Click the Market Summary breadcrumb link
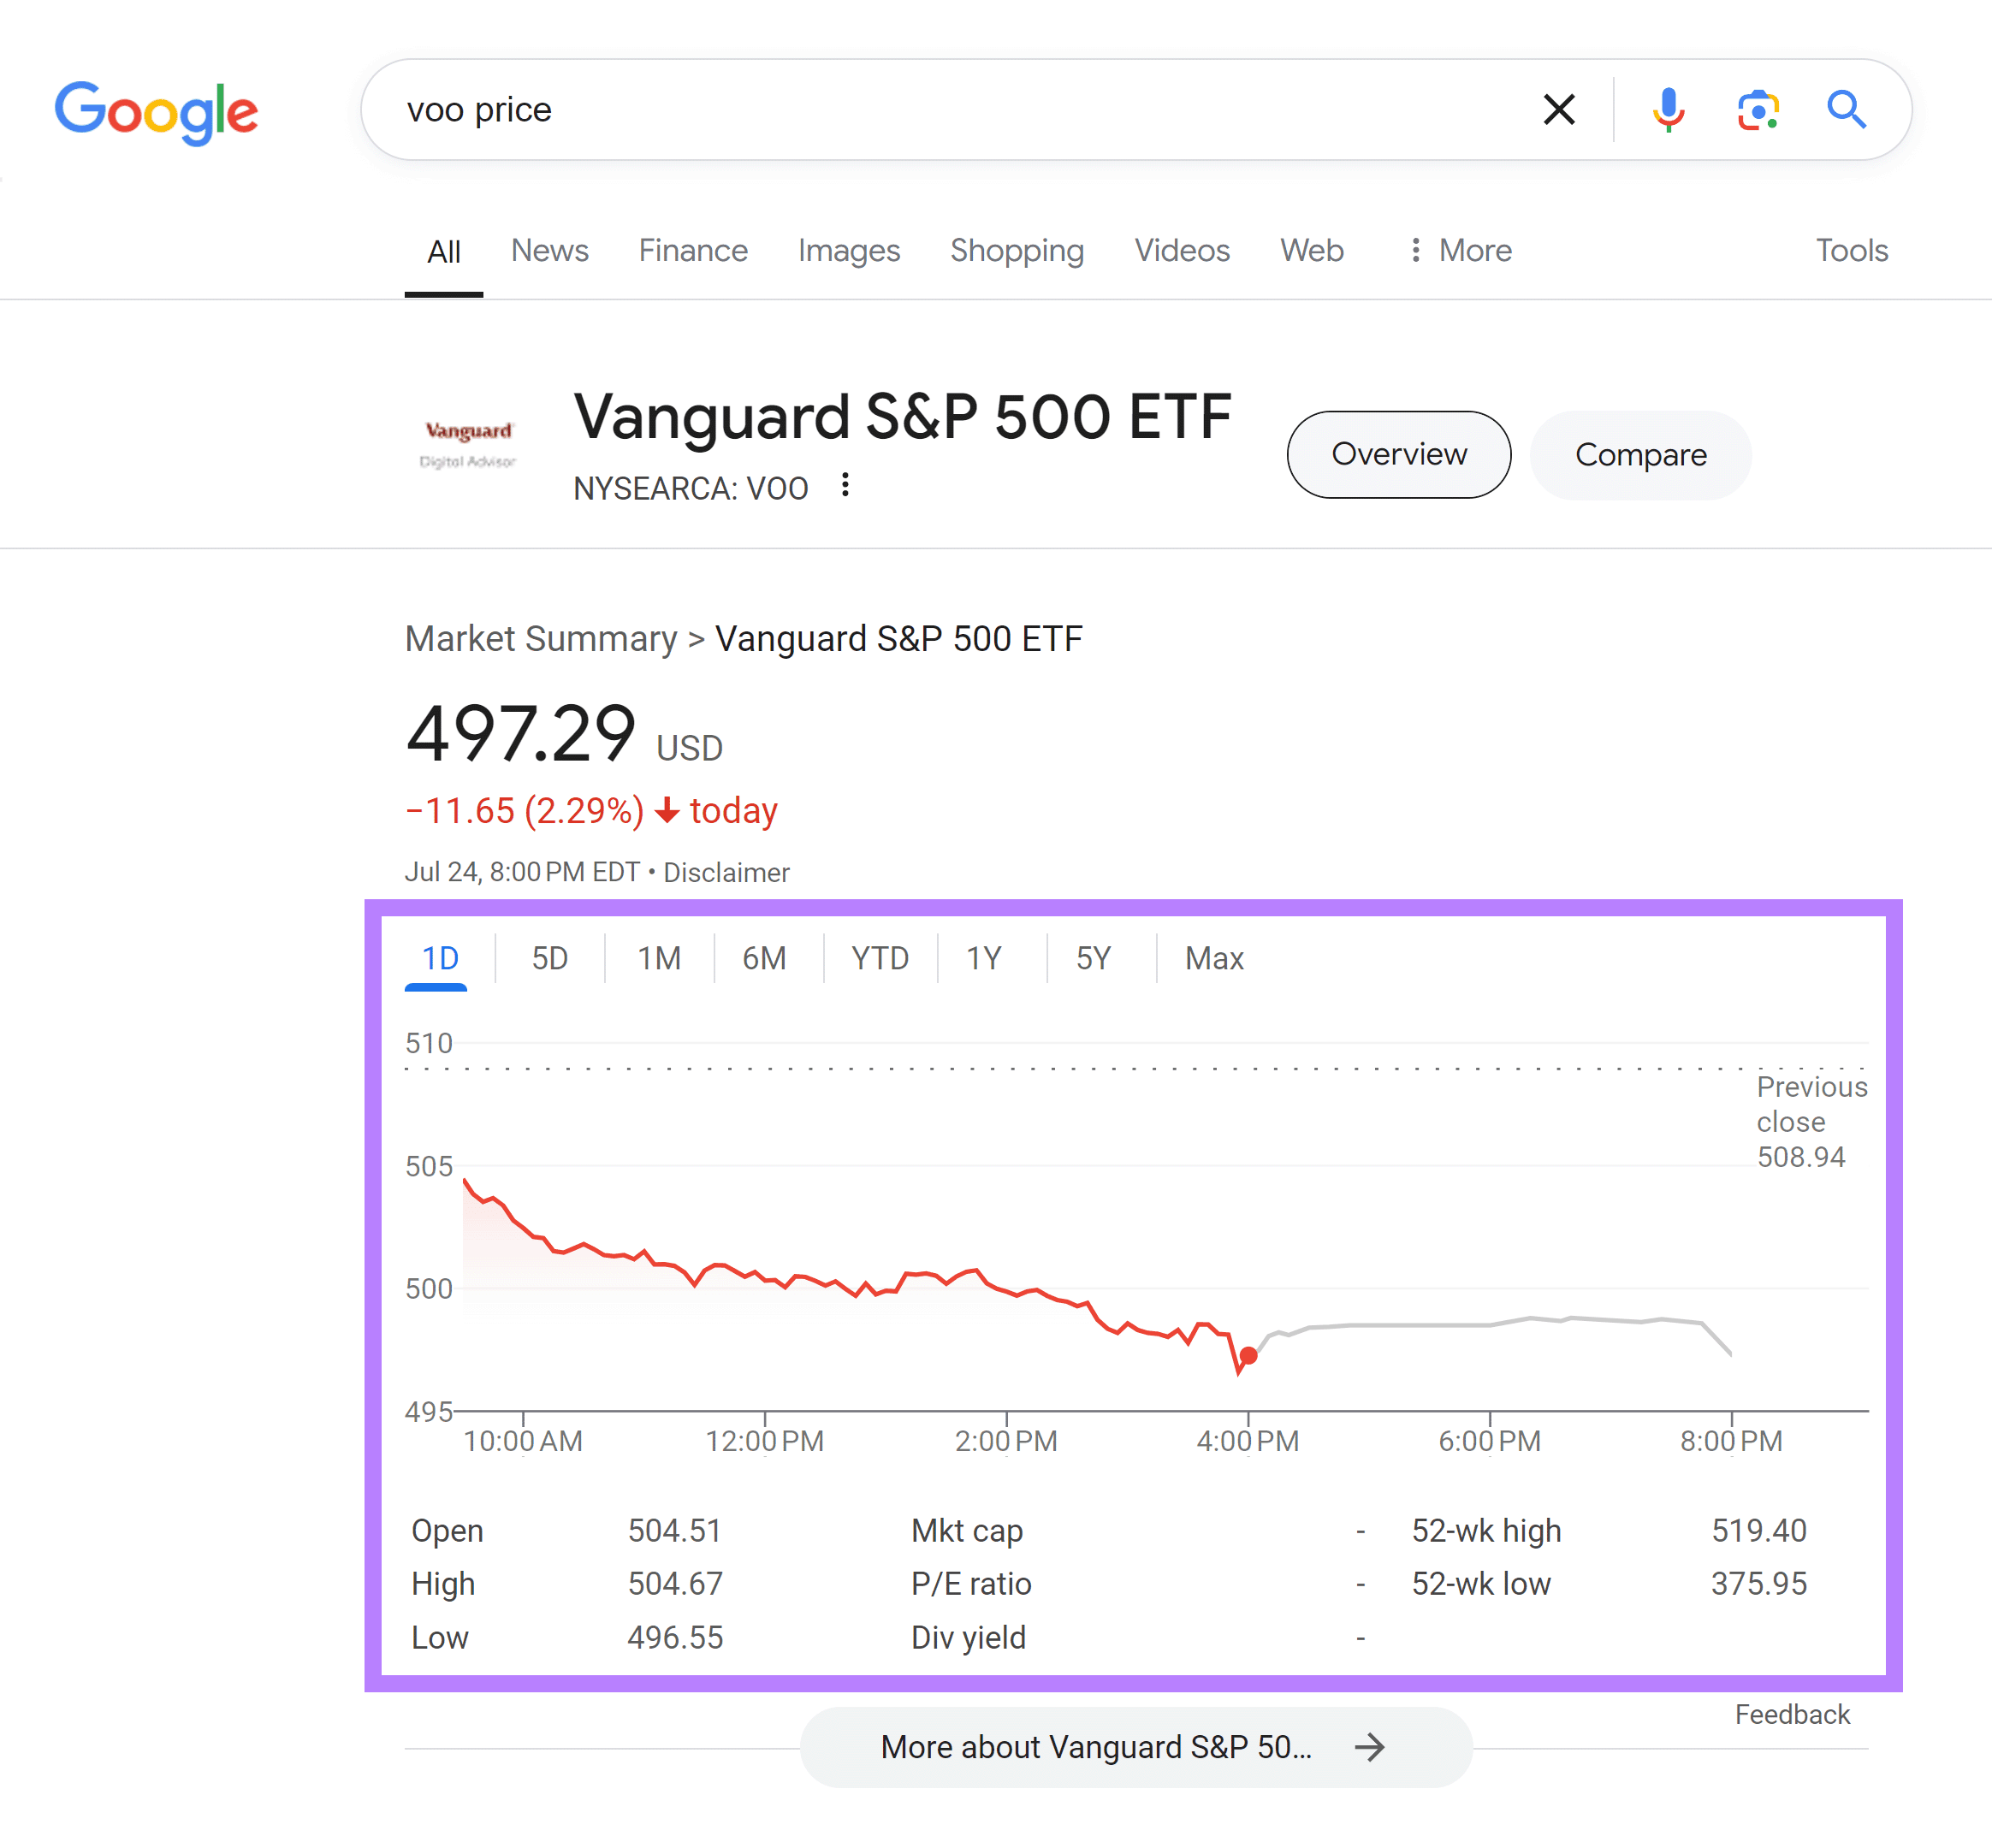The image size is (1992, 1848). coord(540,638)
